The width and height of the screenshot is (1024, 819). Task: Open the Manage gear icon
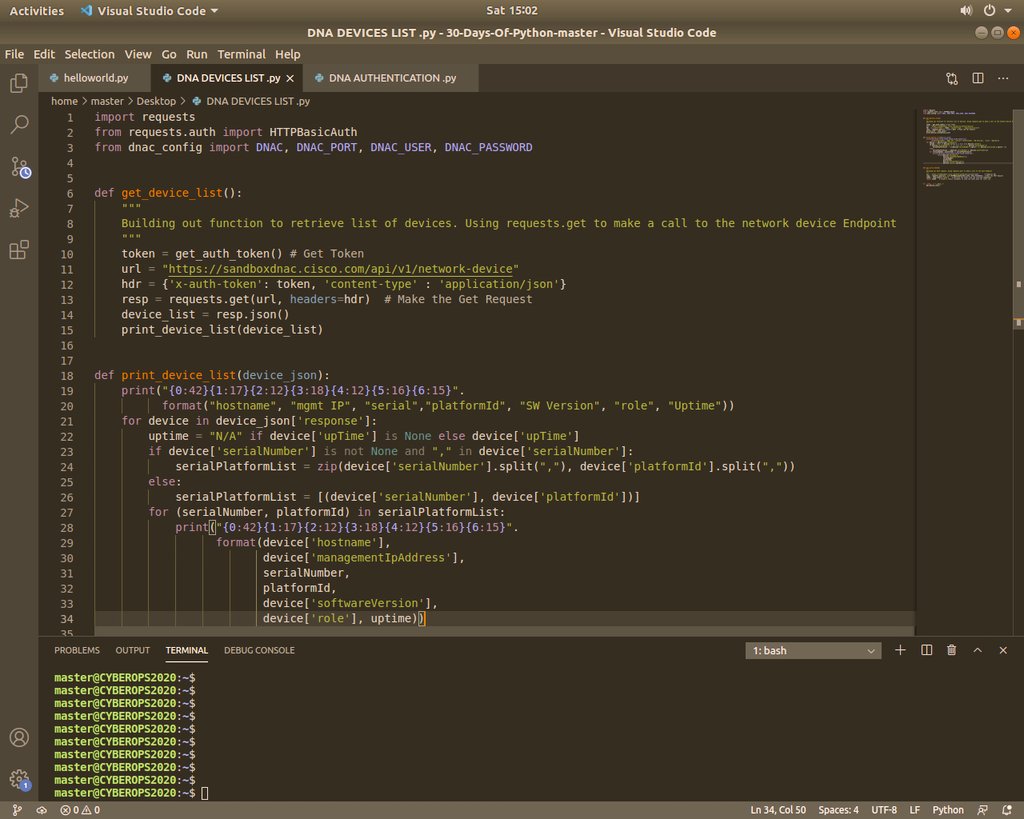[x=19, y=779]
